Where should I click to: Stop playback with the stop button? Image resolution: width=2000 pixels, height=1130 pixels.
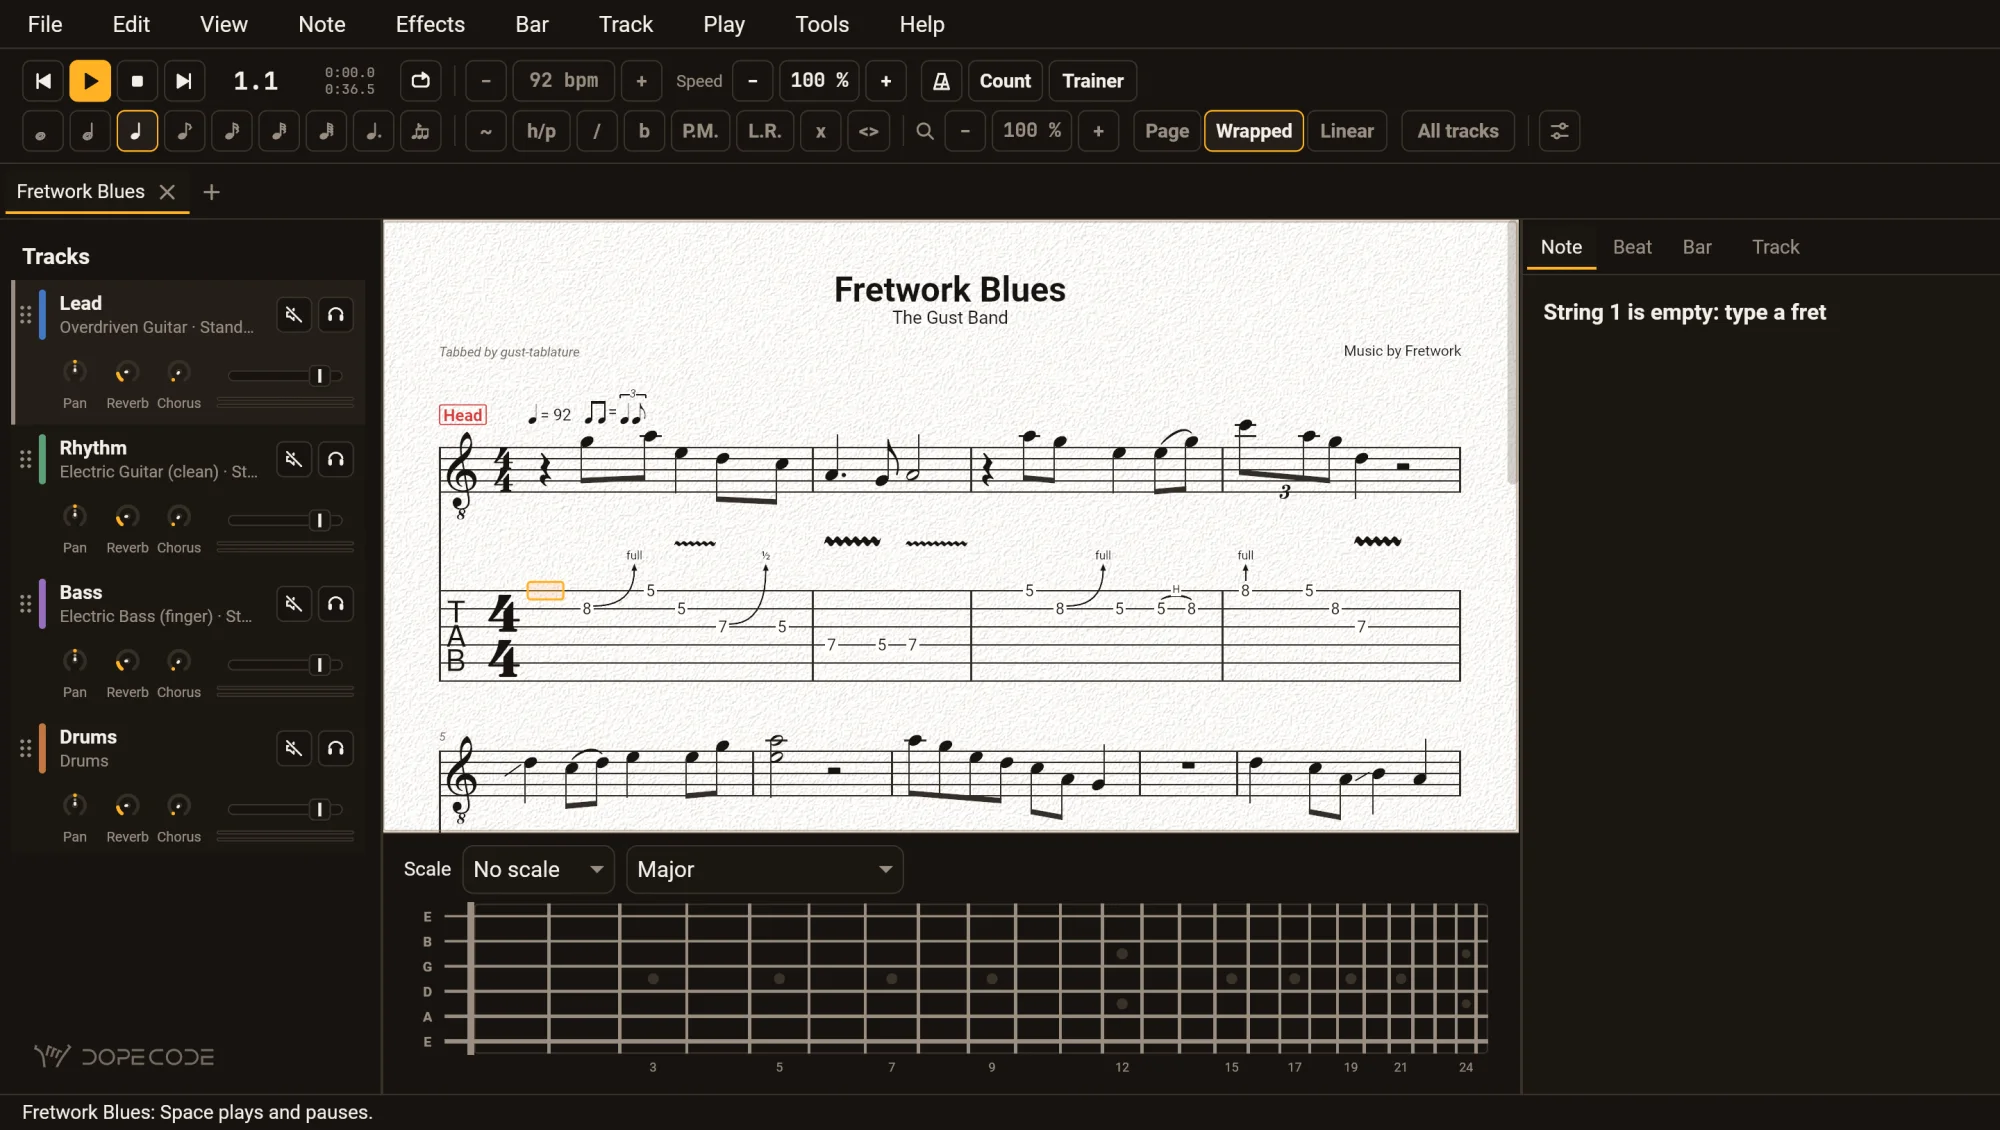(137, 81)
